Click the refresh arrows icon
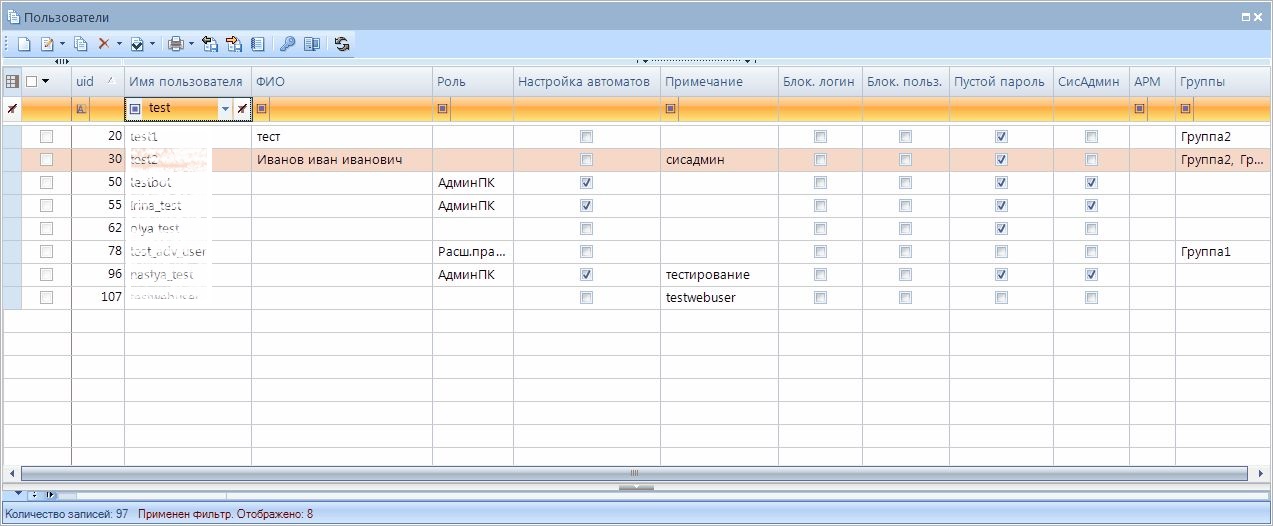The image size is (1273, 526). tap(342, 44)
